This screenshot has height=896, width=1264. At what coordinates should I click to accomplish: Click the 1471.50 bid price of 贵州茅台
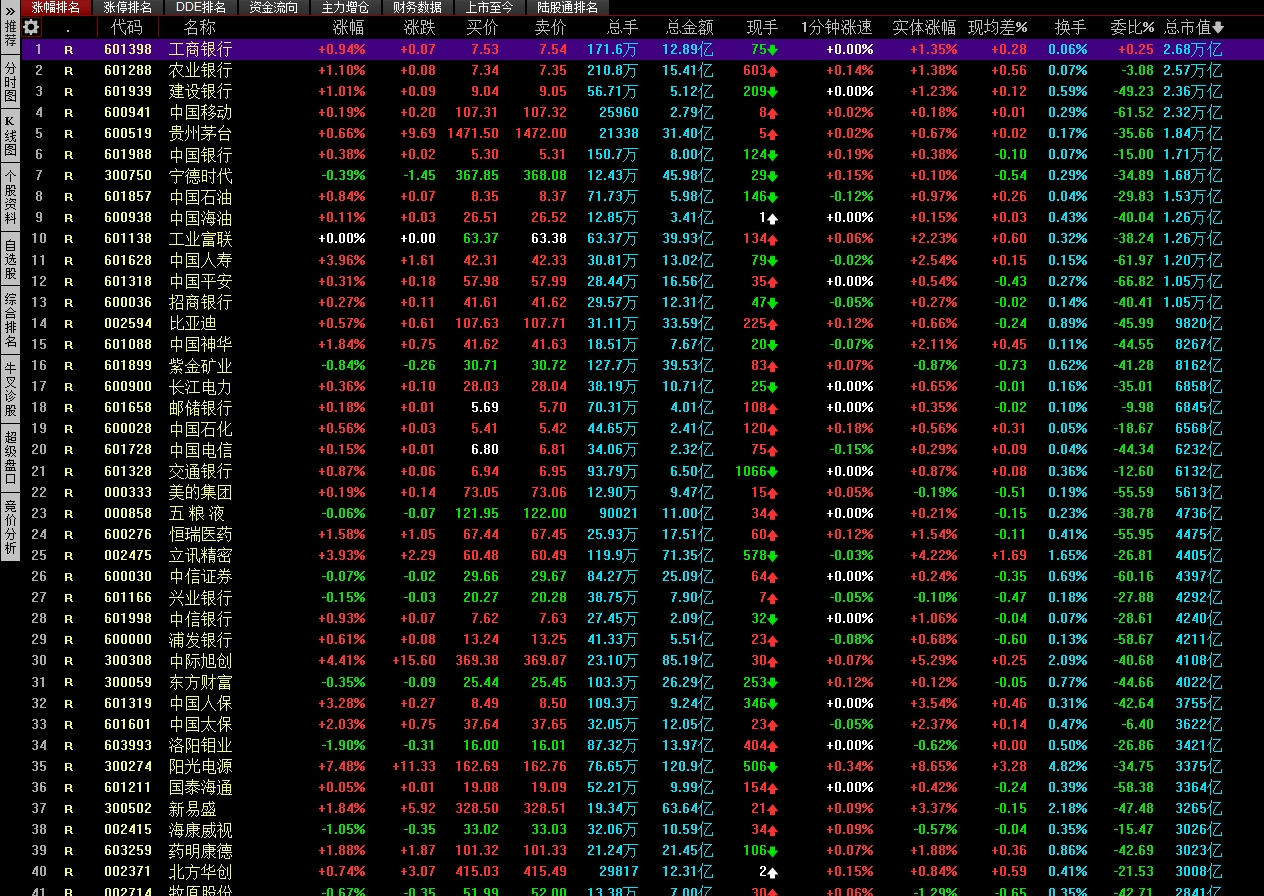(473, 133)
